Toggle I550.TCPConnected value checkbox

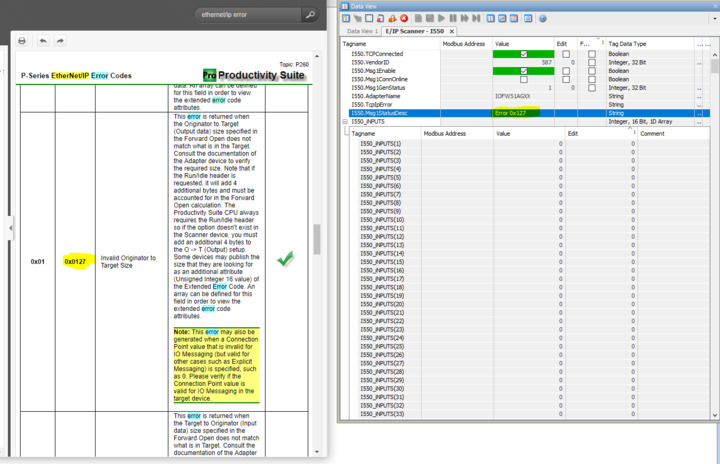tap(523, 54)
